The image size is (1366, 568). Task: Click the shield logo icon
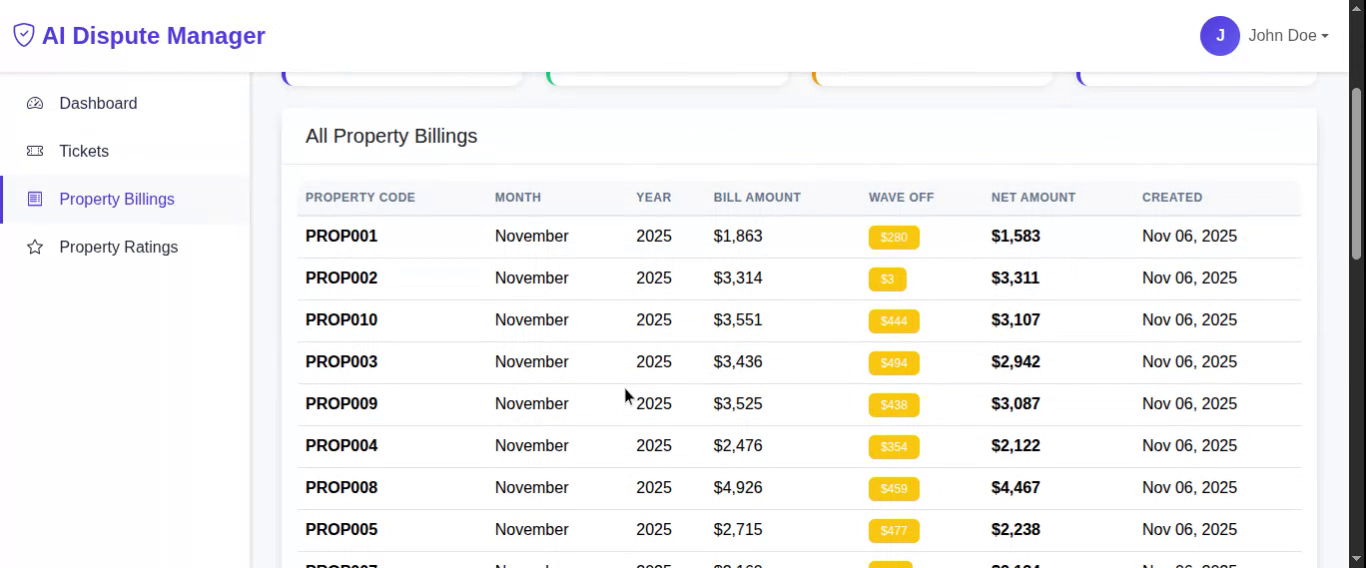pos(24,36)
